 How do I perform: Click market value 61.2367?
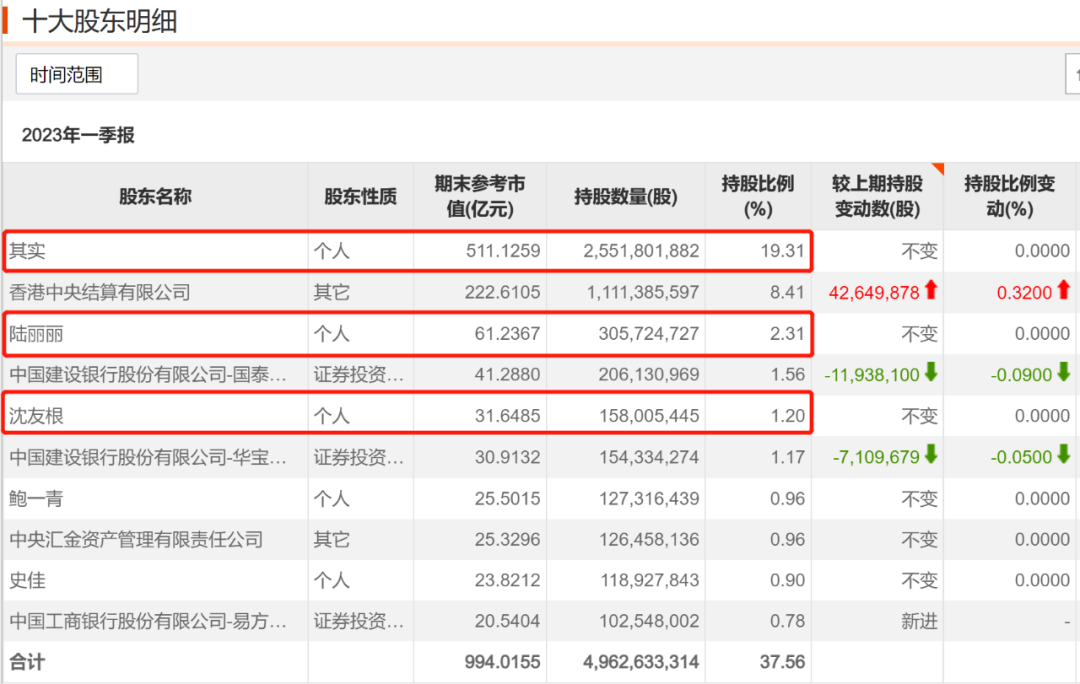click(508, 333)
